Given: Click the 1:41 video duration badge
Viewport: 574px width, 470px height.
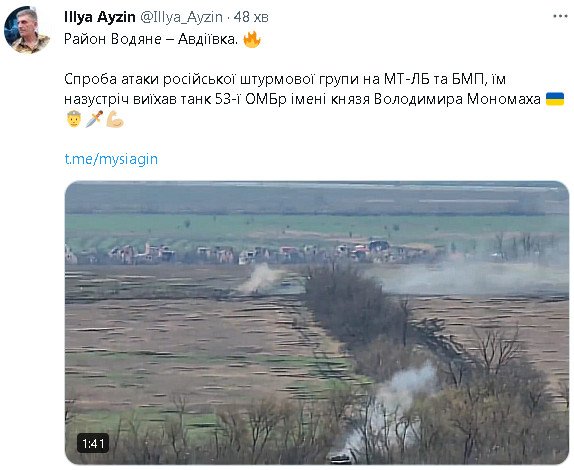Looking at the screenshot, I should [93, 444].
